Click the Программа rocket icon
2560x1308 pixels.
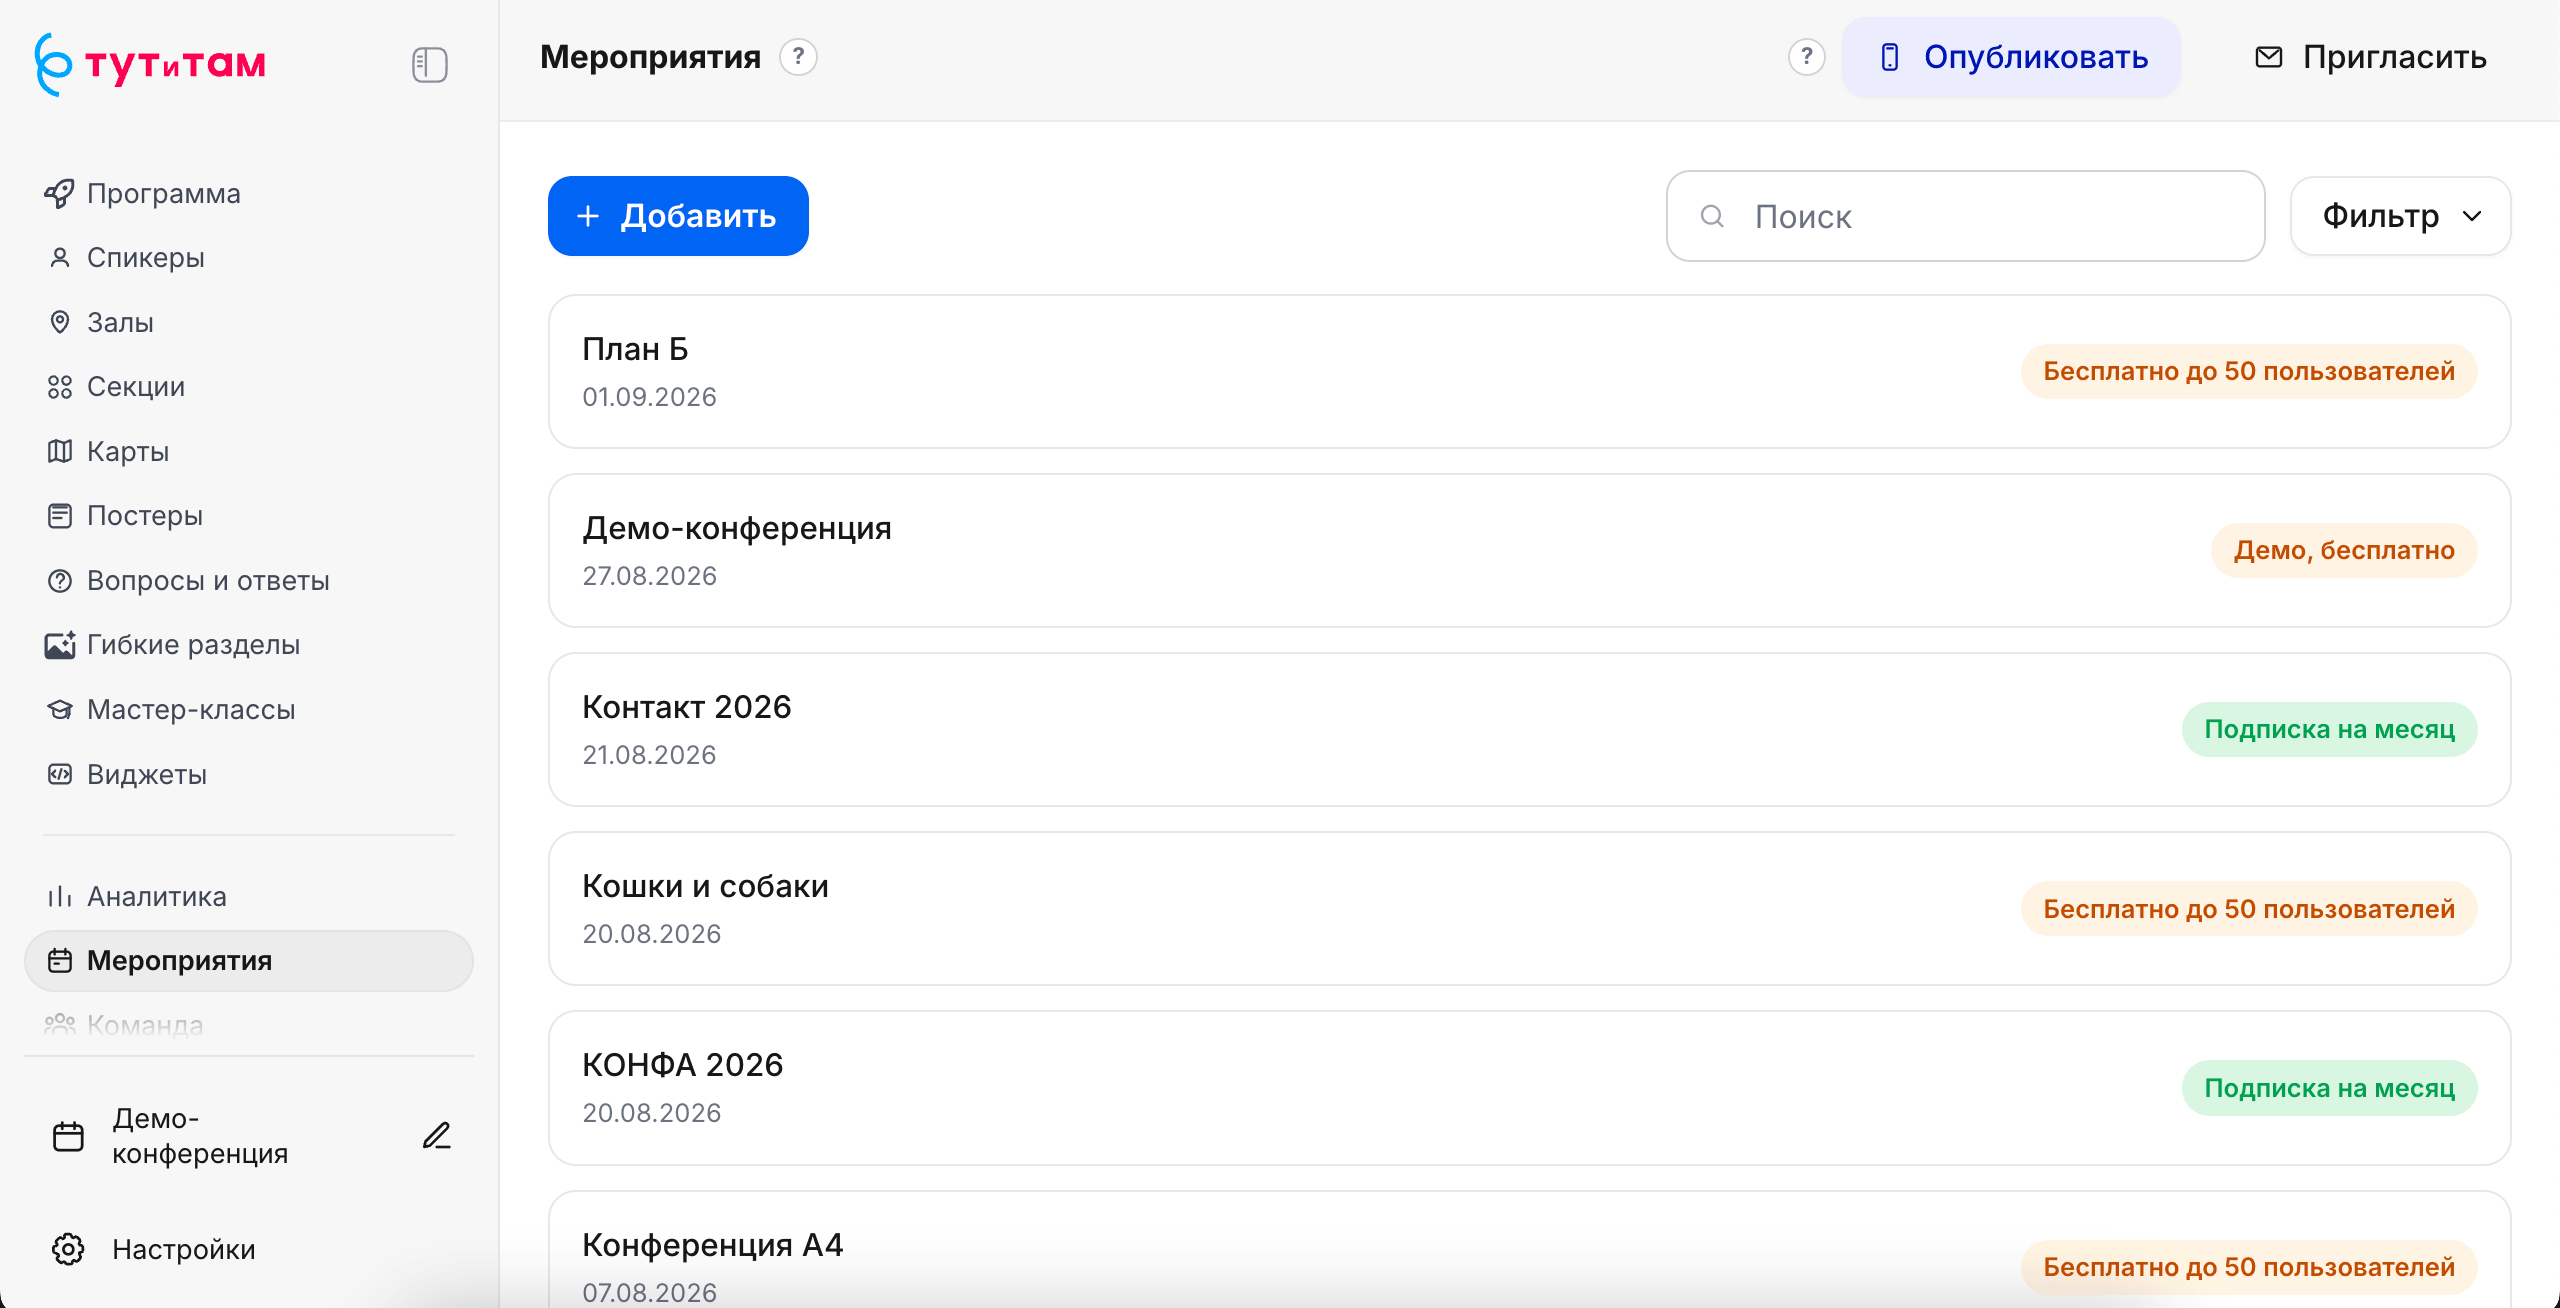(60, 193)
